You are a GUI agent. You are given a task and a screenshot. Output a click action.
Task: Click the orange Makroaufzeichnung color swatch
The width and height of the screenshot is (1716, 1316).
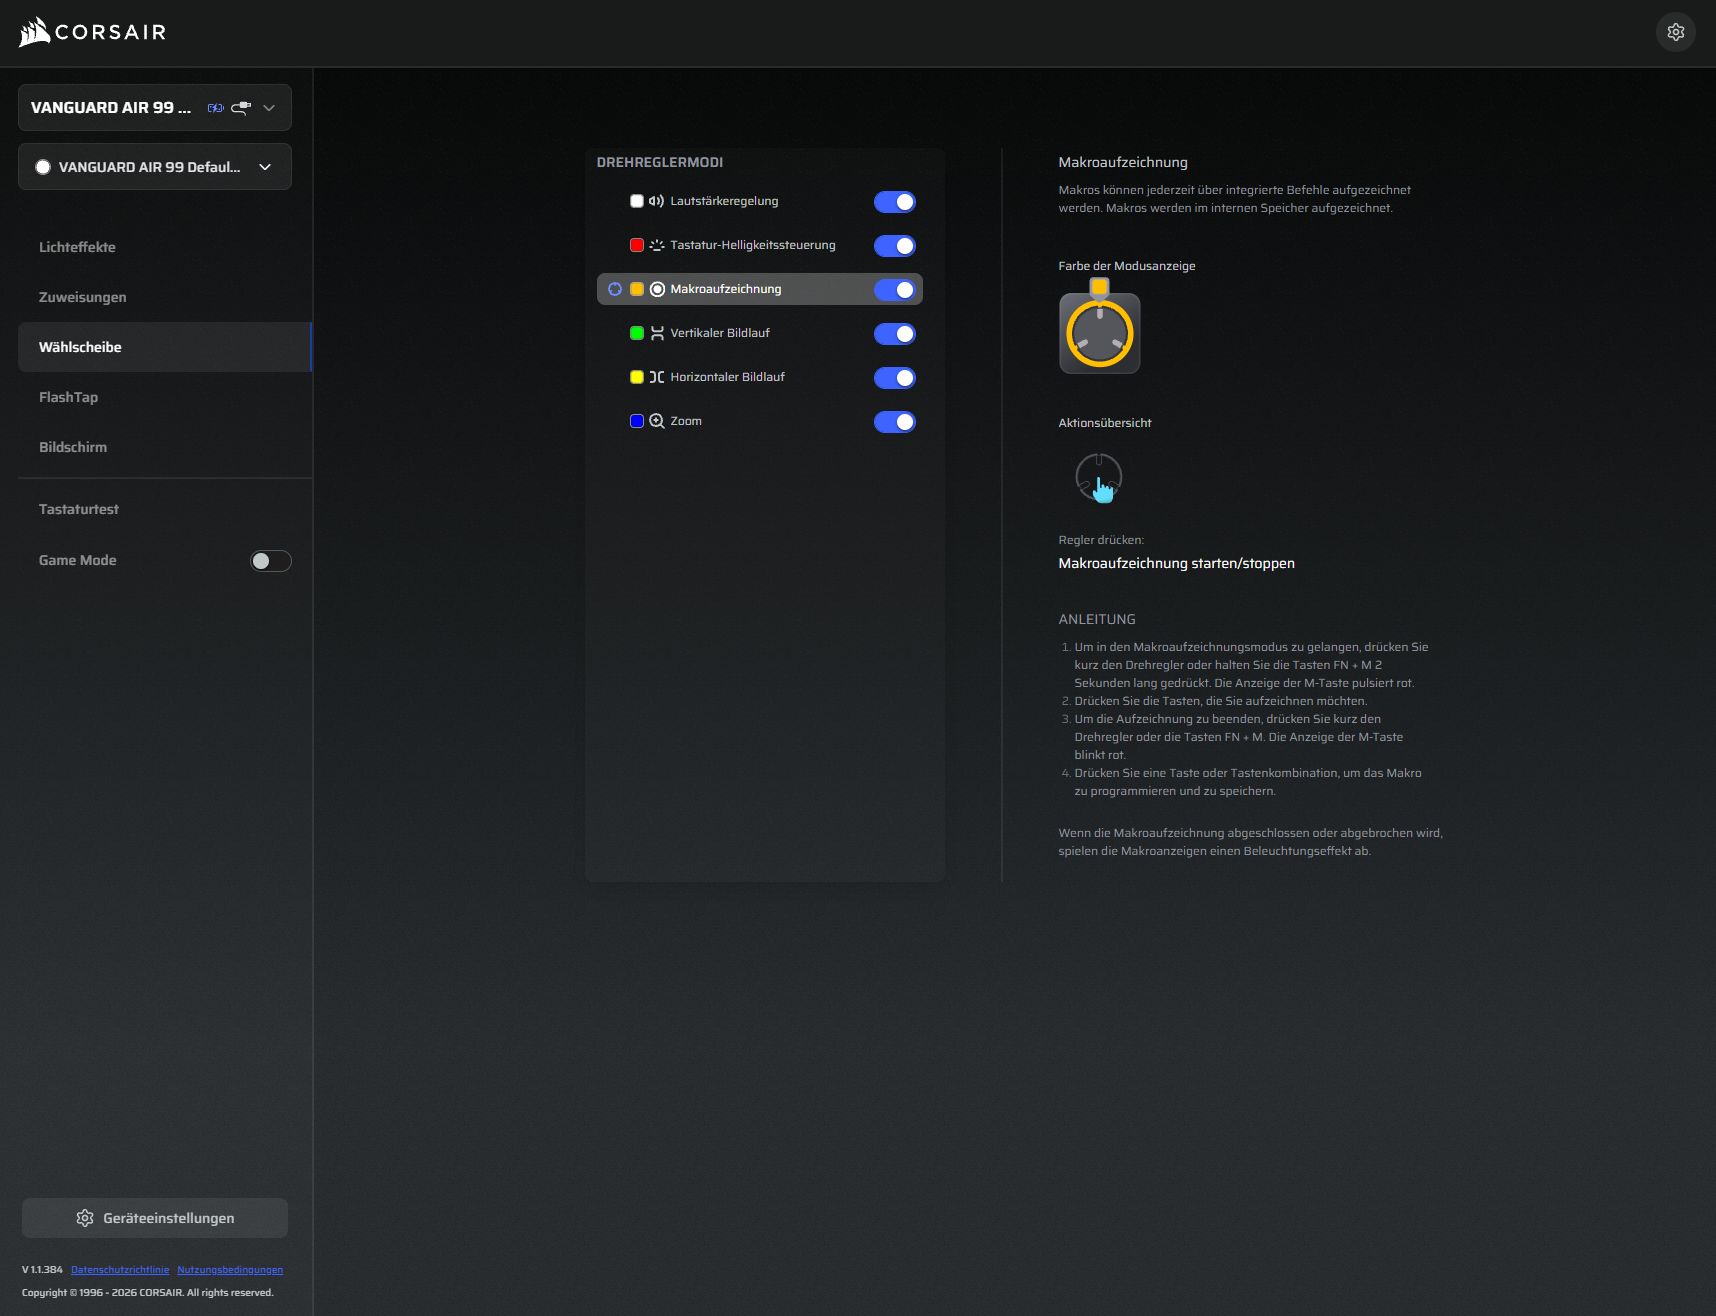[x=637, y=289]
